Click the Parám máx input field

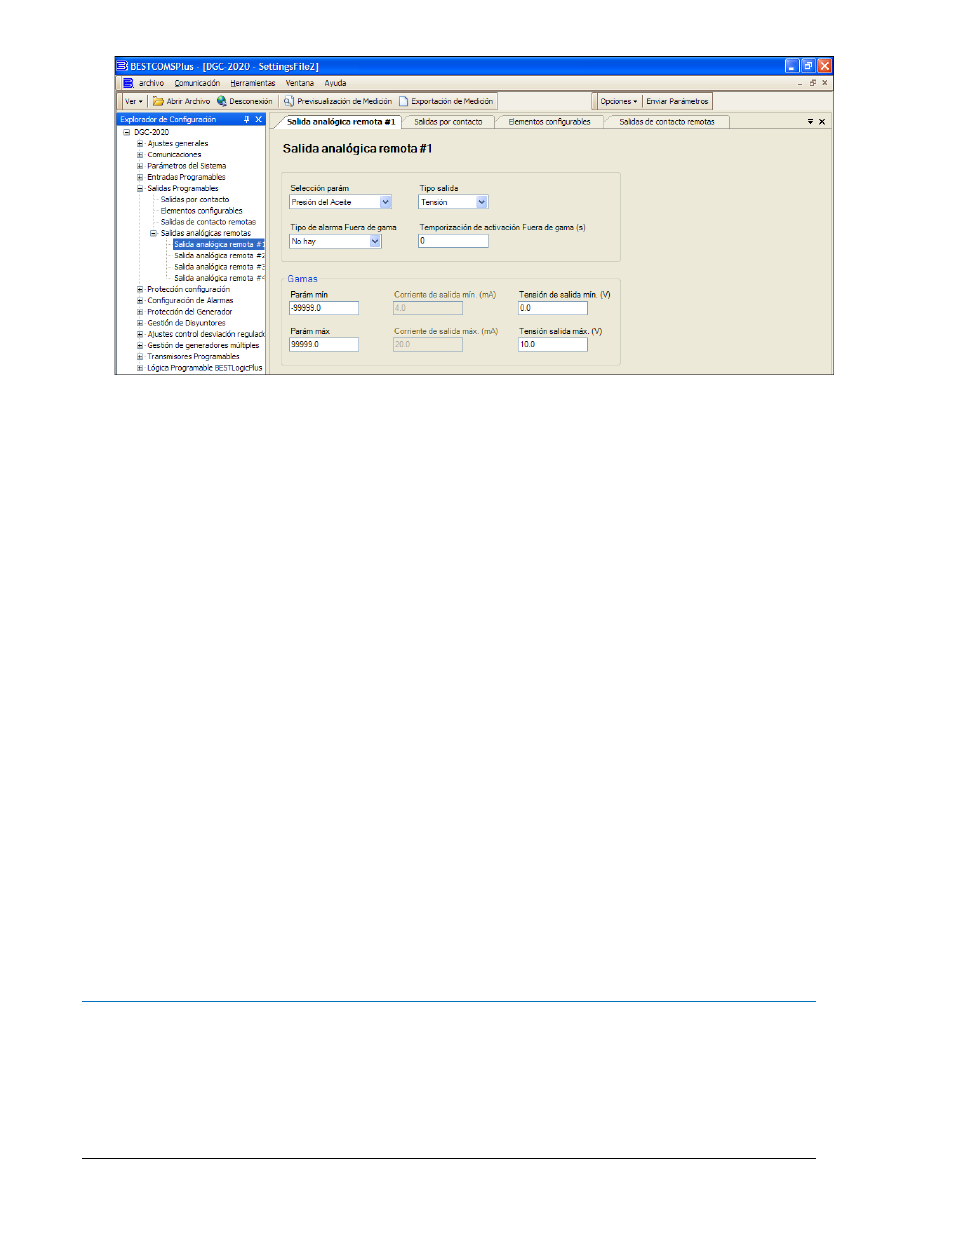[324, 344]
